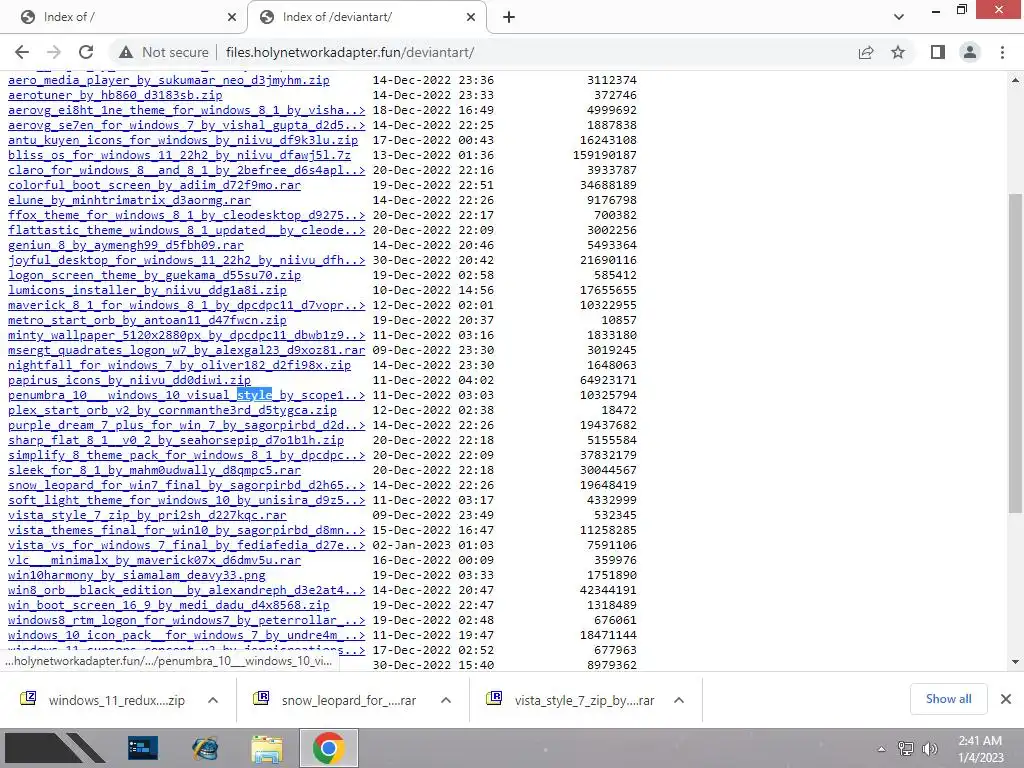Open the Chrome three-dot menu
The height and width of the screenshot is (768, 1024).
click(1002, 52)
